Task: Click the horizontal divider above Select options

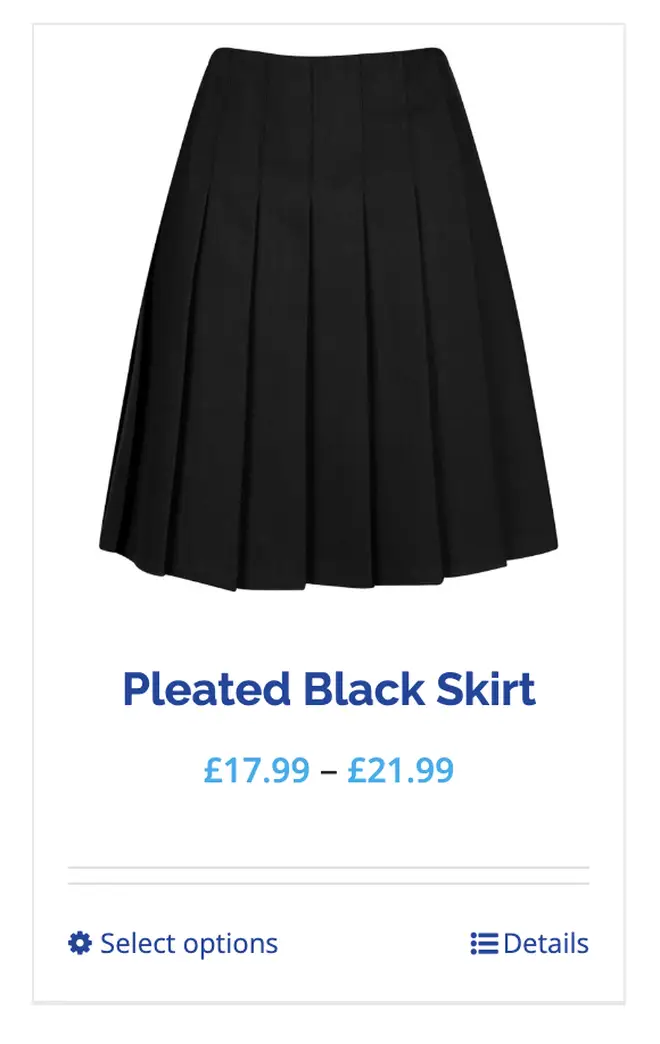Action: [328, 884]
